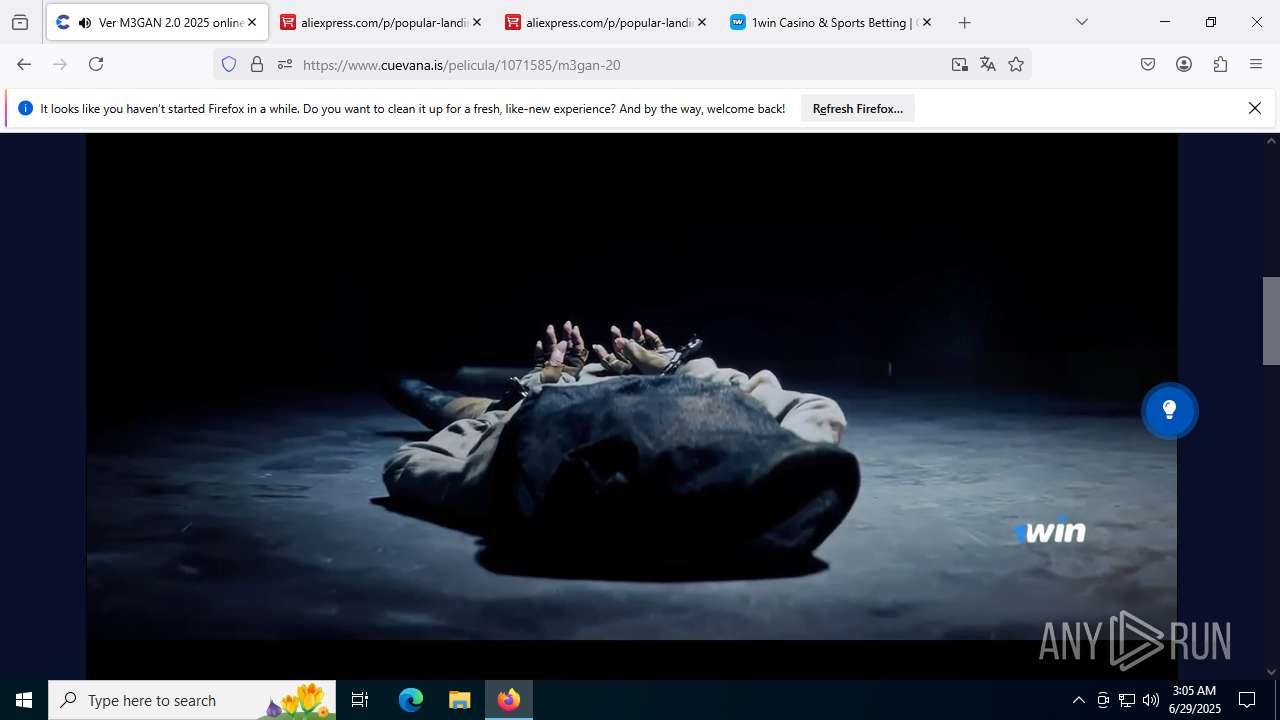Close the first aliexpress.com tab
Screen dimensions: 1280x720
click(477, 22)
